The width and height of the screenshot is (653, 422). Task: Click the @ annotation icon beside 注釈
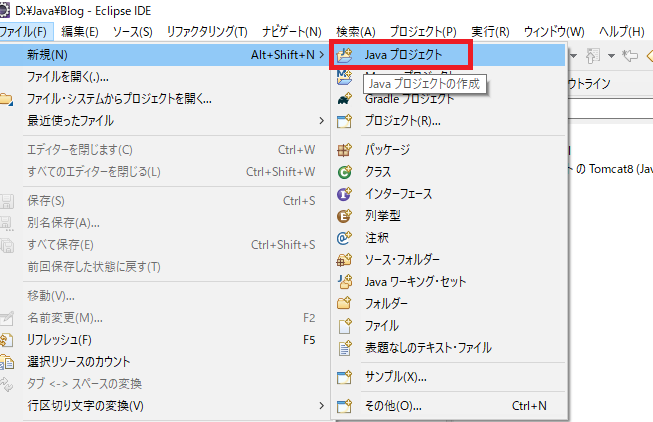click(x=344, y=238)
